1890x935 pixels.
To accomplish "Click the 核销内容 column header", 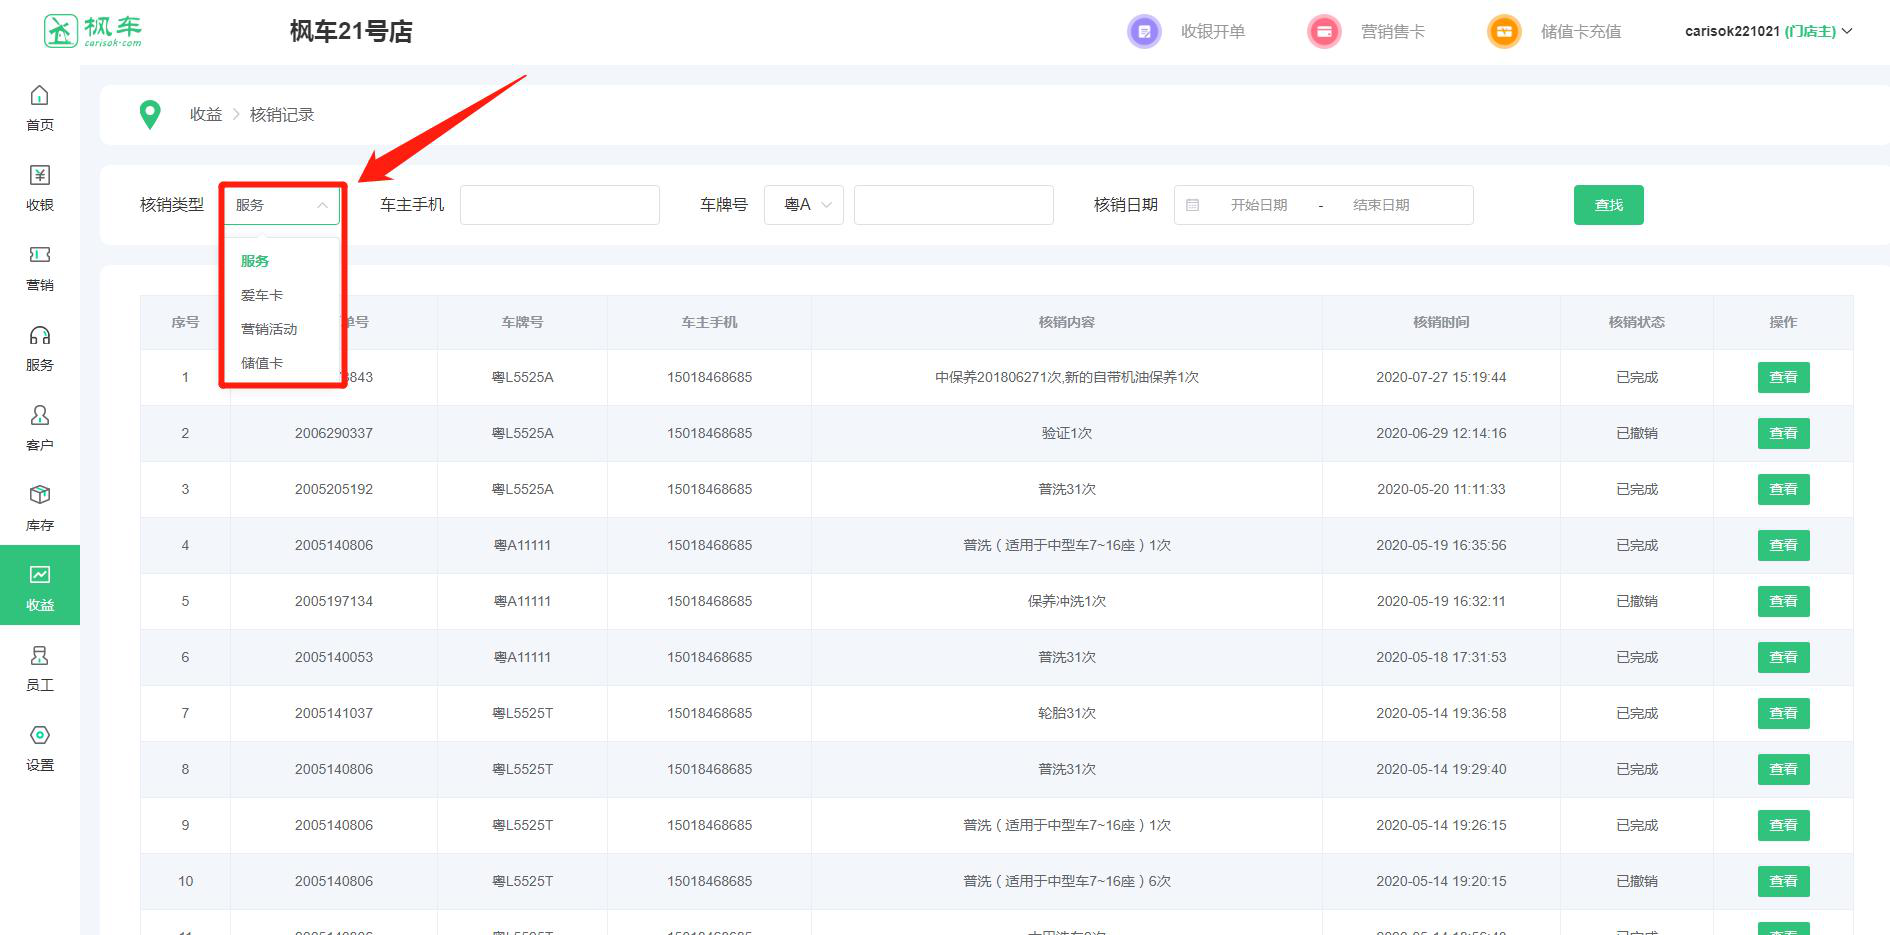I will pos(1067,322).
